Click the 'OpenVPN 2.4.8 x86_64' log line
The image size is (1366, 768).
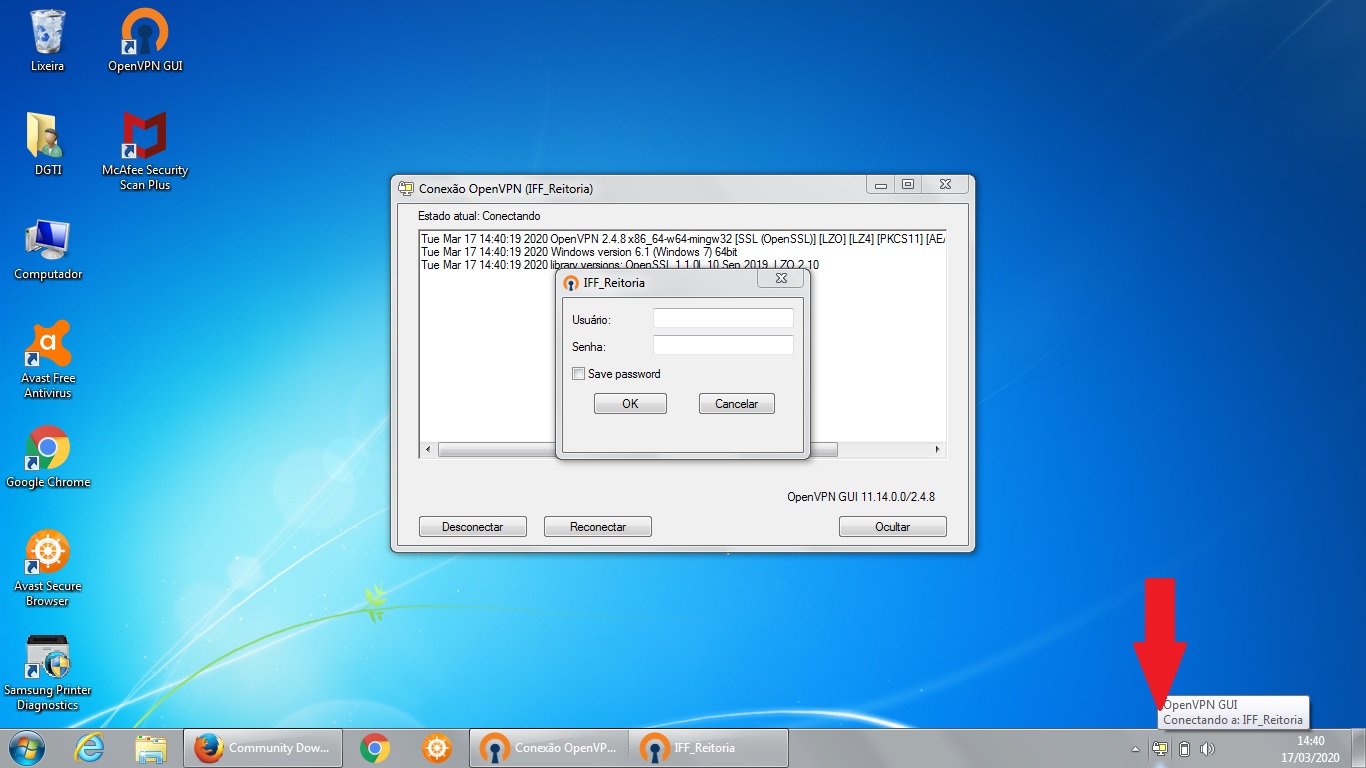(x=683, y=239)
